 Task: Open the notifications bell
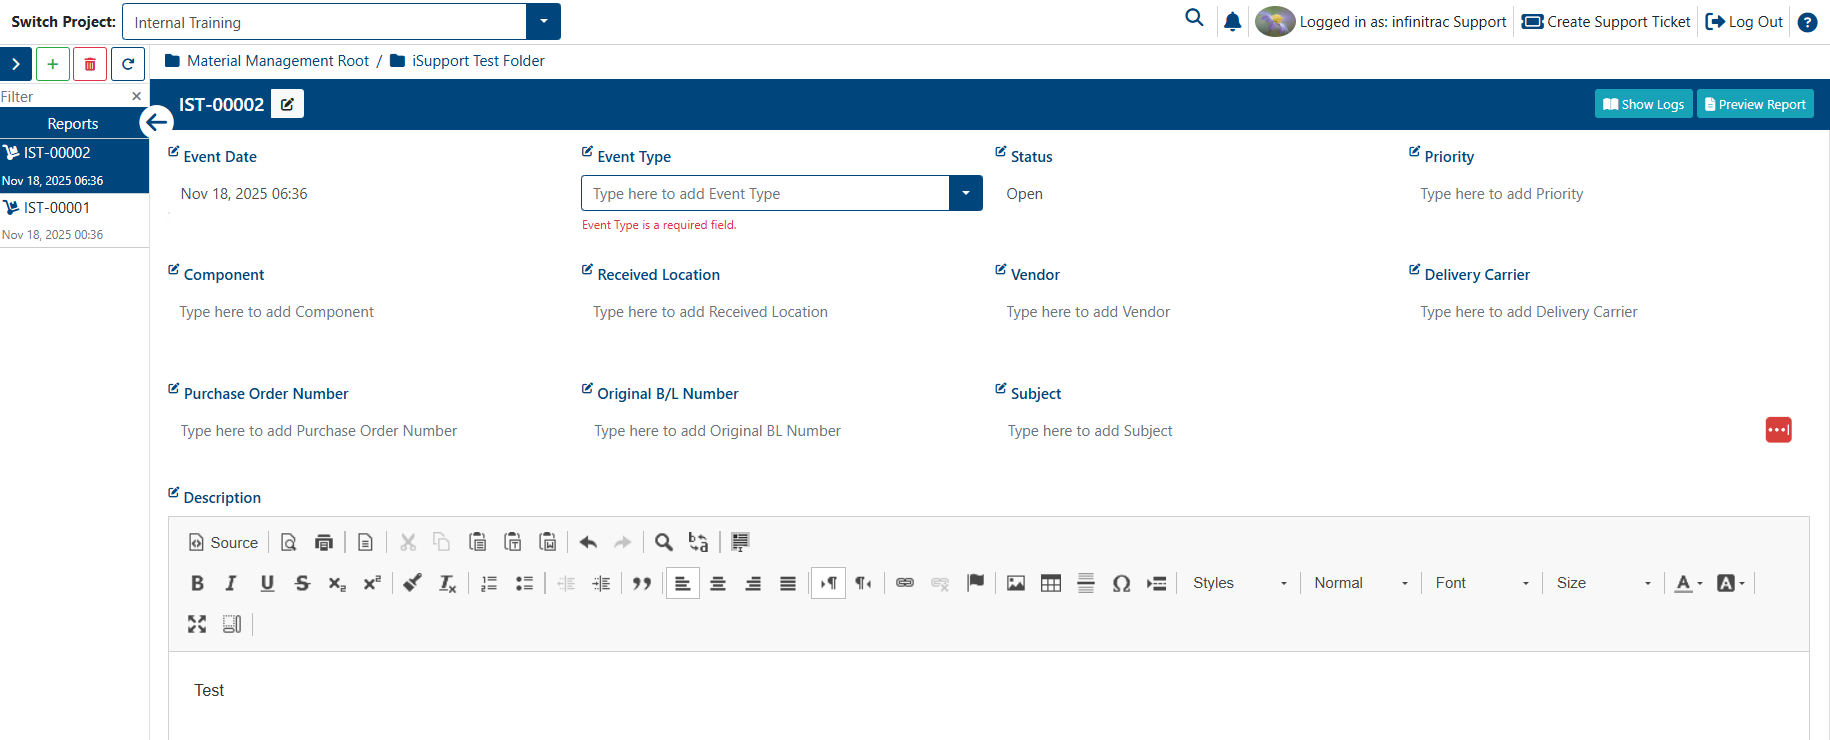click(x=1233, y=21)
